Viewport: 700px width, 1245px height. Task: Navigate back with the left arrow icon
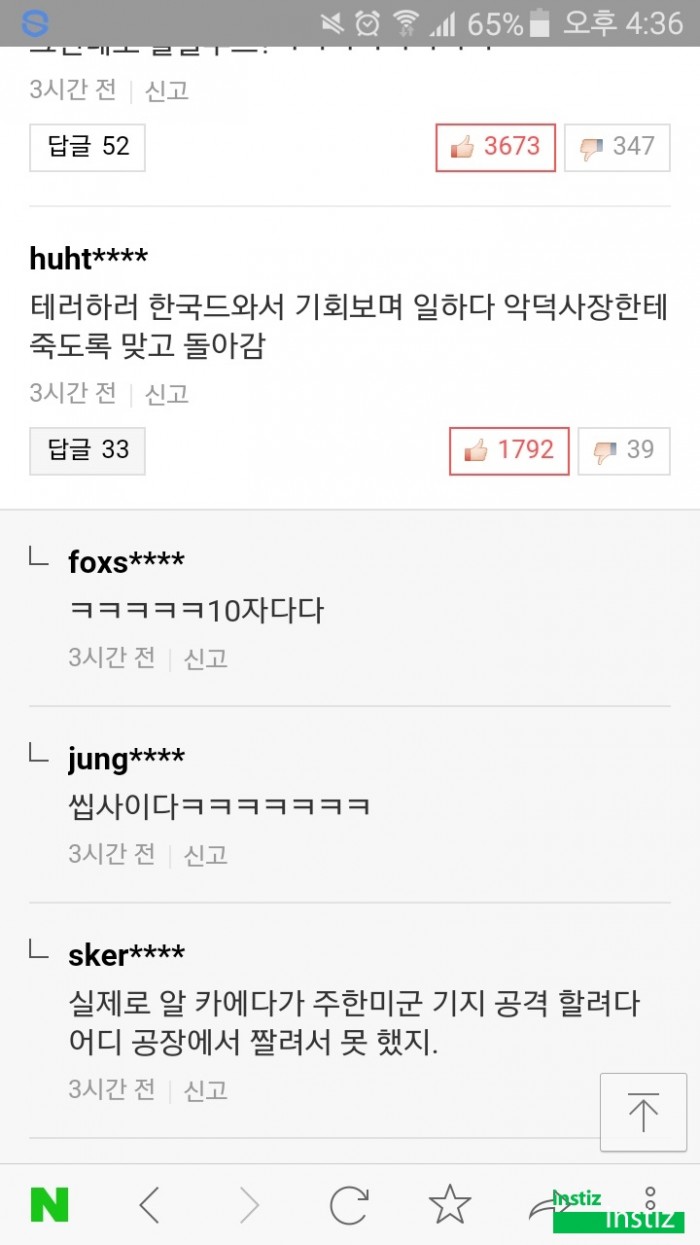pyautogui.click(x=150, y=1204)
